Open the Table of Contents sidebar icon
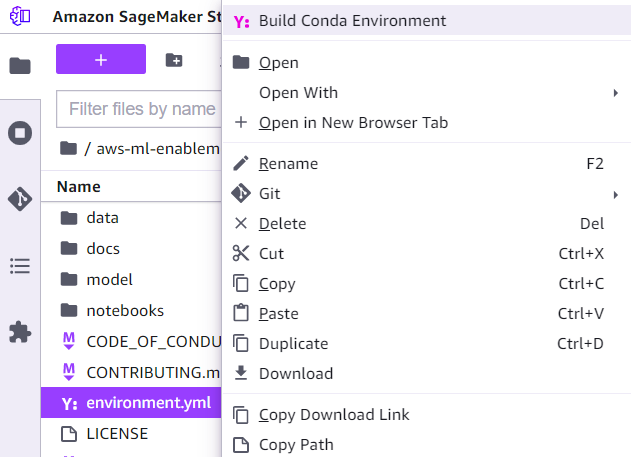The image size is (631, 457). [20, 266]
